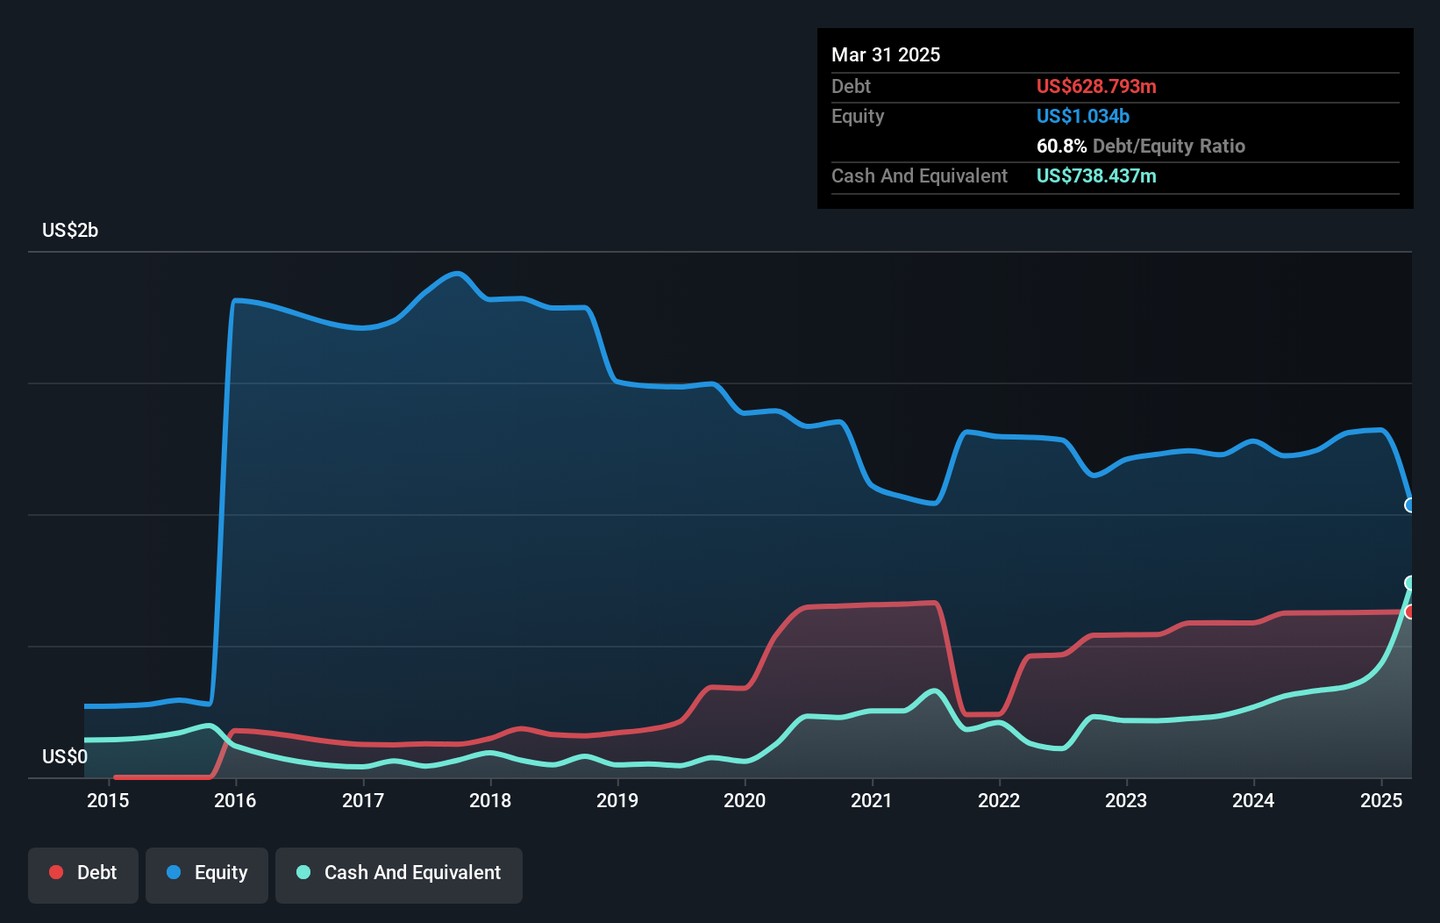Screen dimensions: 1440x923
Task: Click the US$2b y-axis label
Action: [x=70, y=231]
